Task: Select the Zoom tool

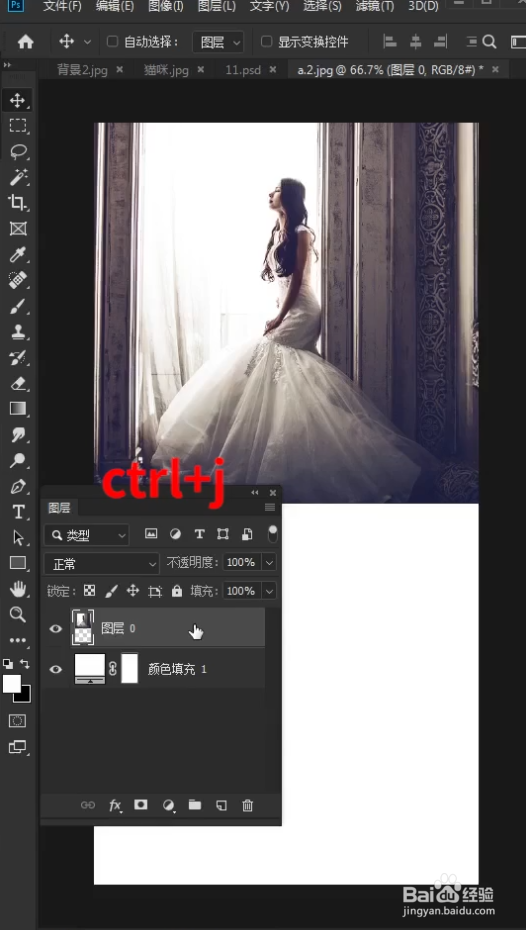Action: 17,614
